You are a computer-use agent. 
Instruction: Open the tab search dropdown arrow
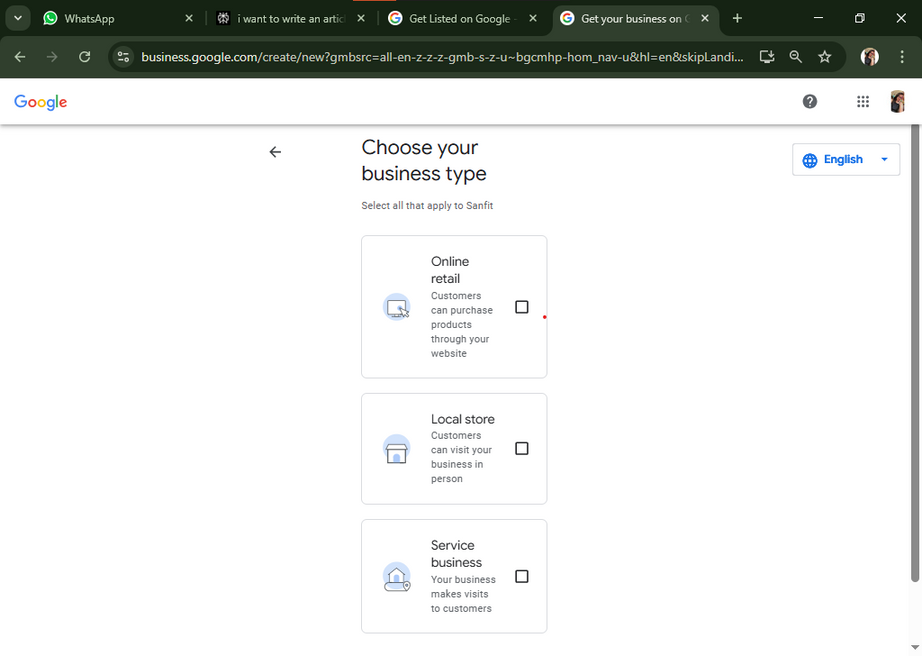point(18,18)
